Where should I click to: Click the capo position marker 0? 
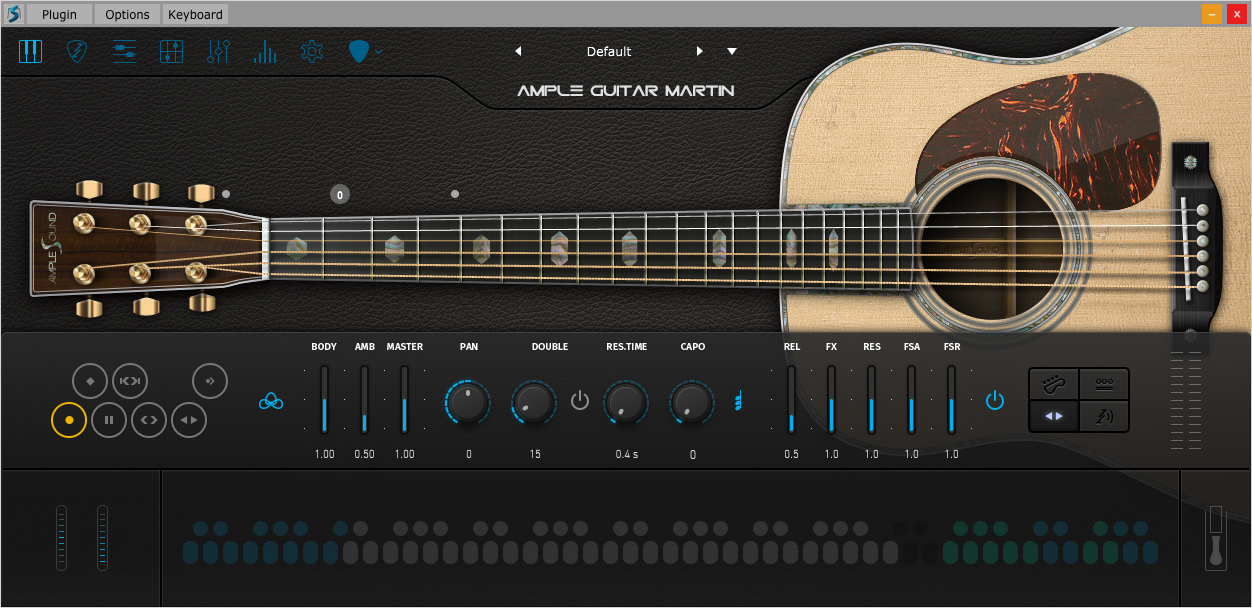click(340, 195)
